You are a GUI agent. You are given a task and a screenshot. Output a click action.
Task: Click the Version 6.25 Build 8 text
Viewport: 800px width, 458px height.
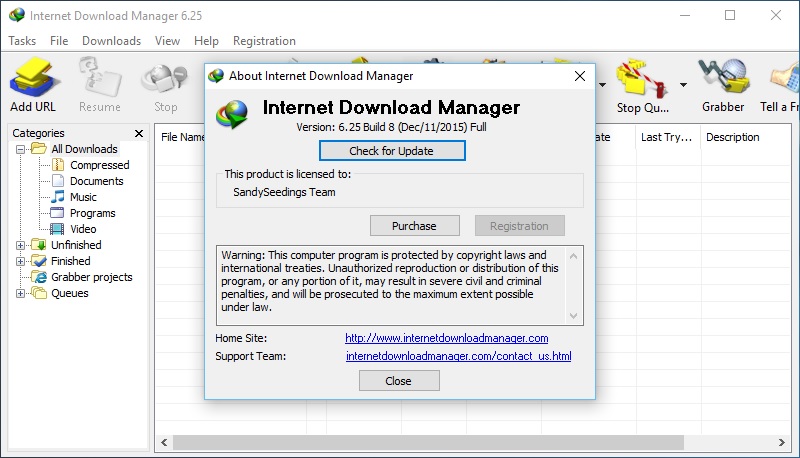[391, 127]
